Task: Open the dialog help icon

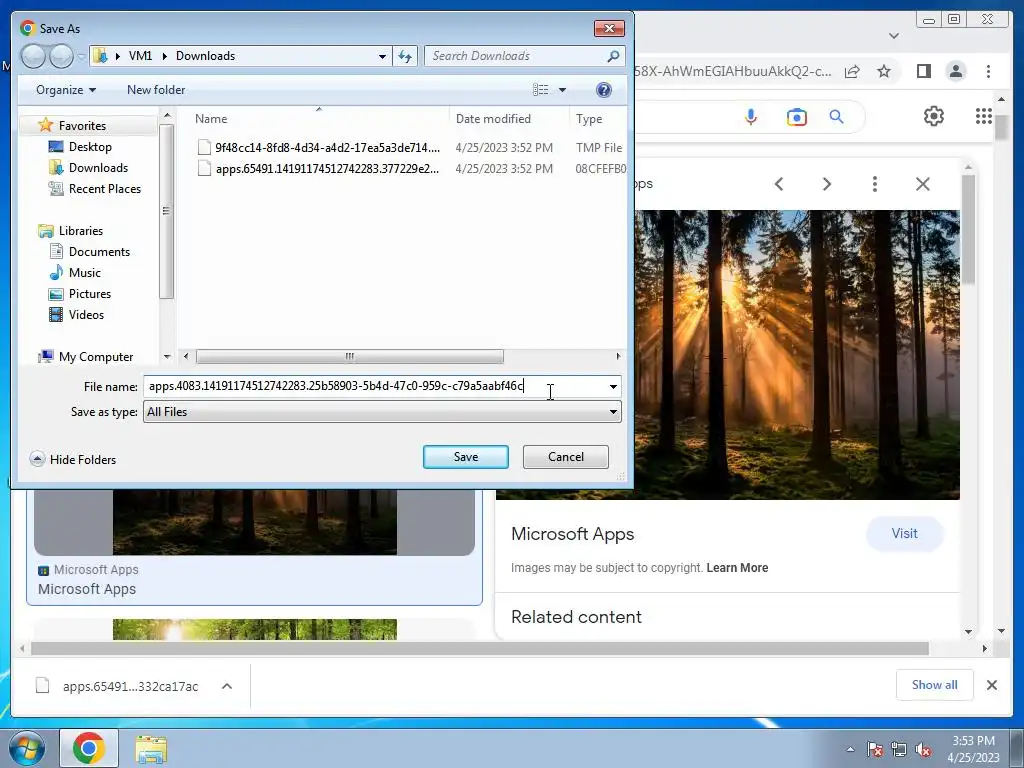Action: click(604, 90)
